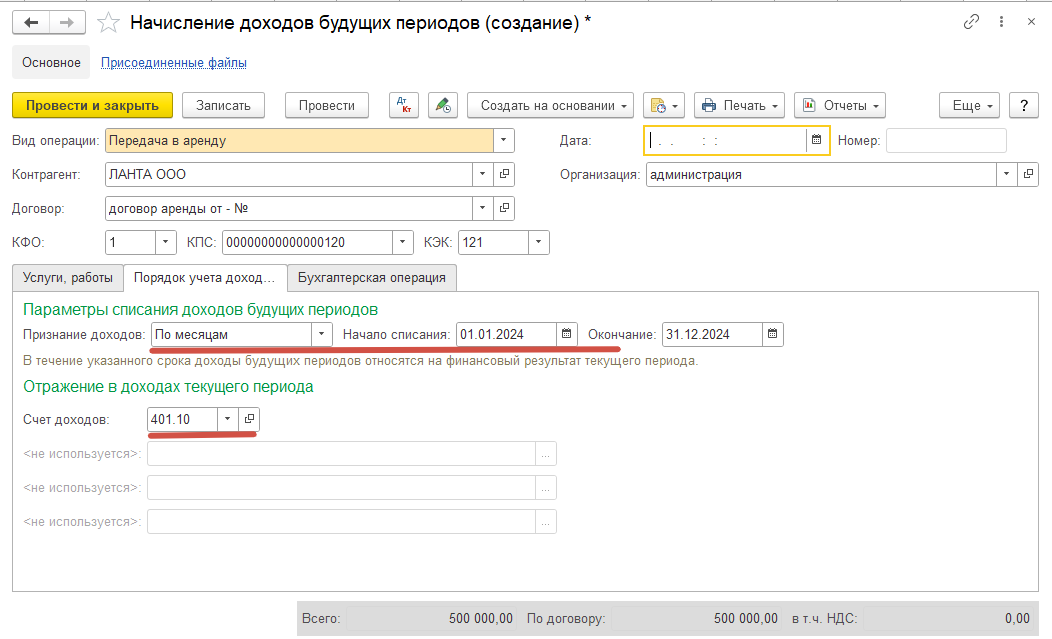Click ellipsis of third не используется field

pos(545,522)
